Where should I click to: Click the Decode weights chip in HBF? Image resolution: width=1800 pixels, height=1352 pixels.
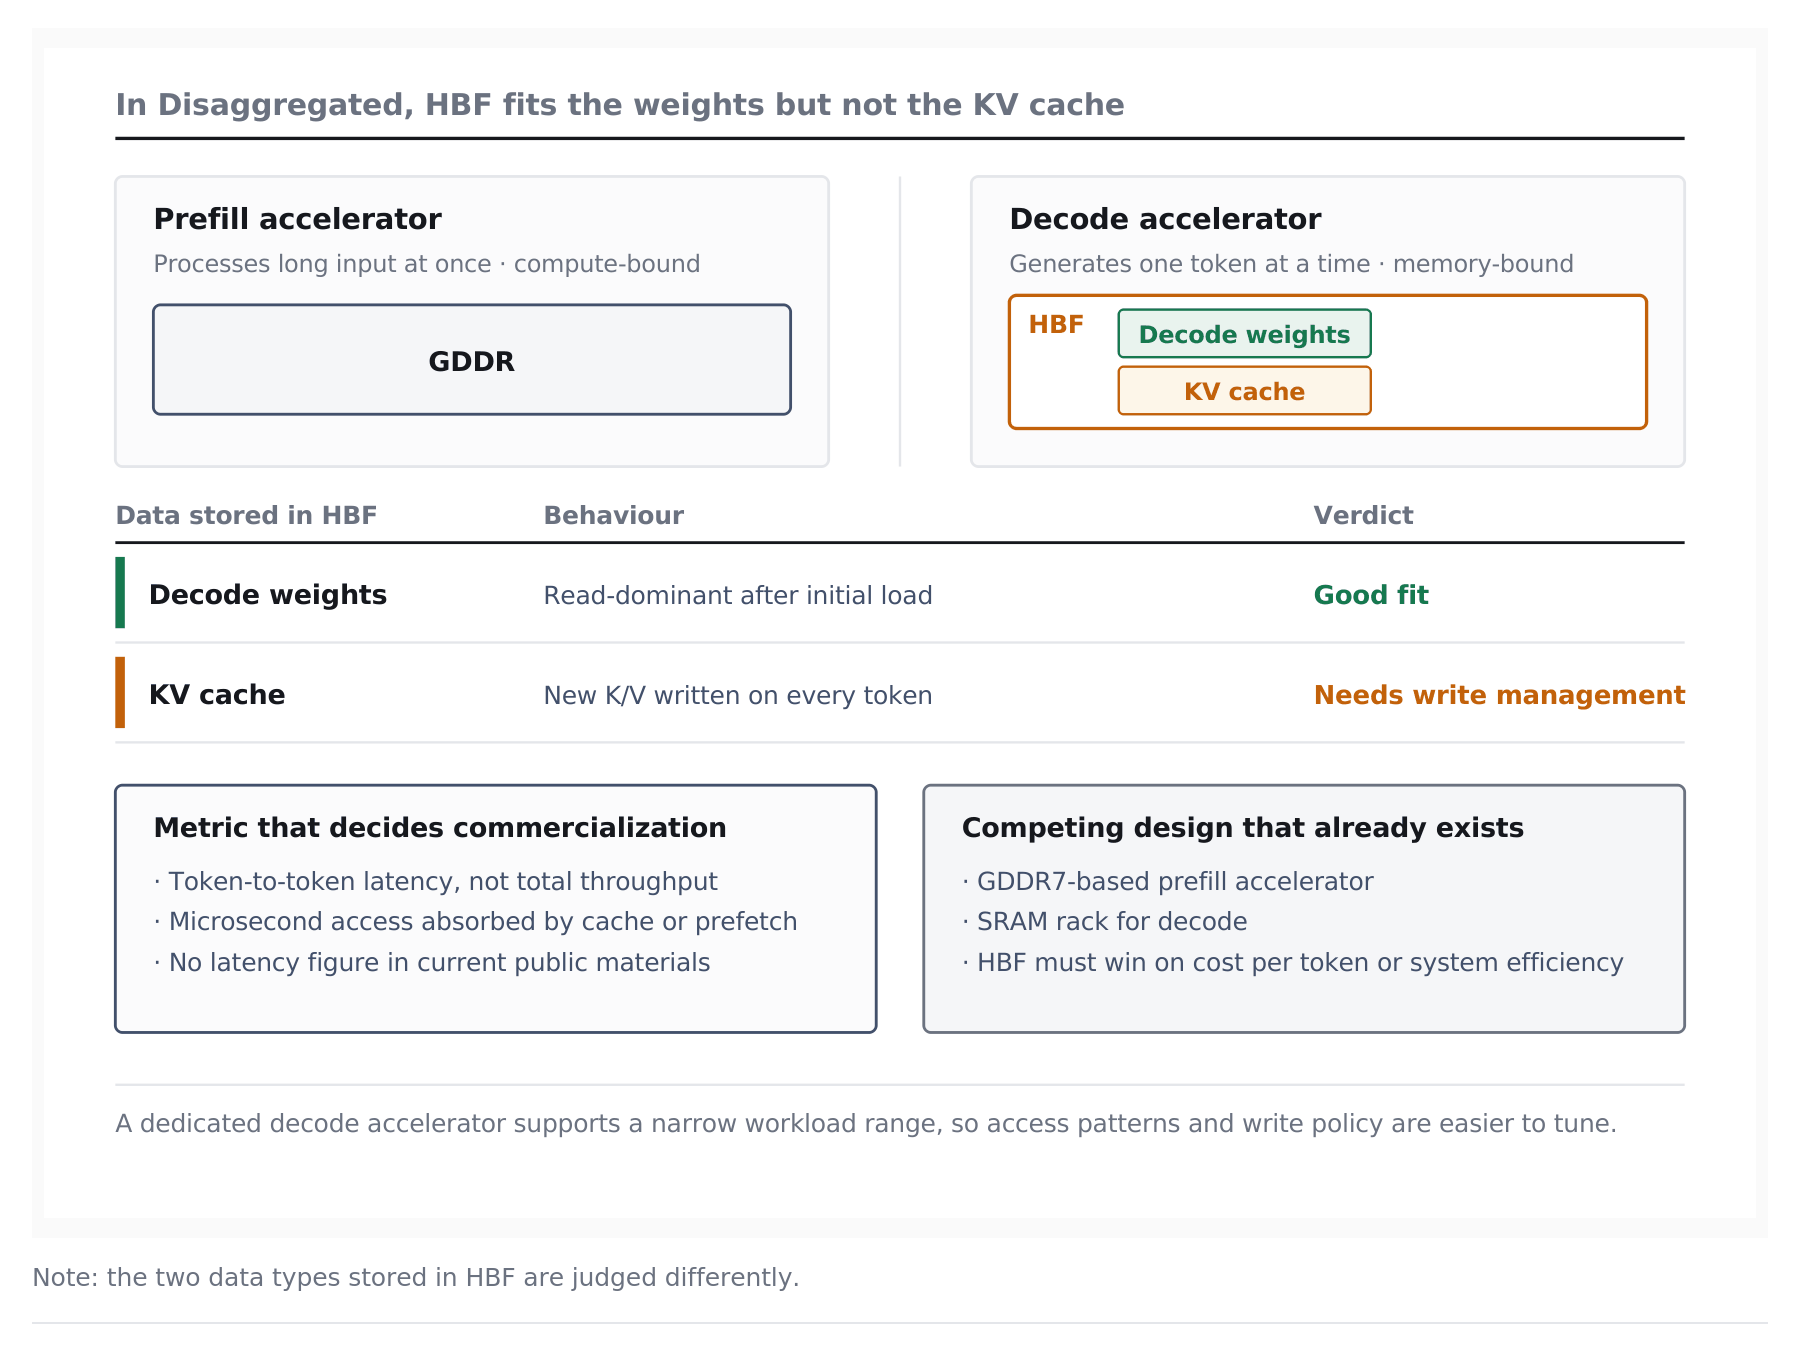[1244, 334]
